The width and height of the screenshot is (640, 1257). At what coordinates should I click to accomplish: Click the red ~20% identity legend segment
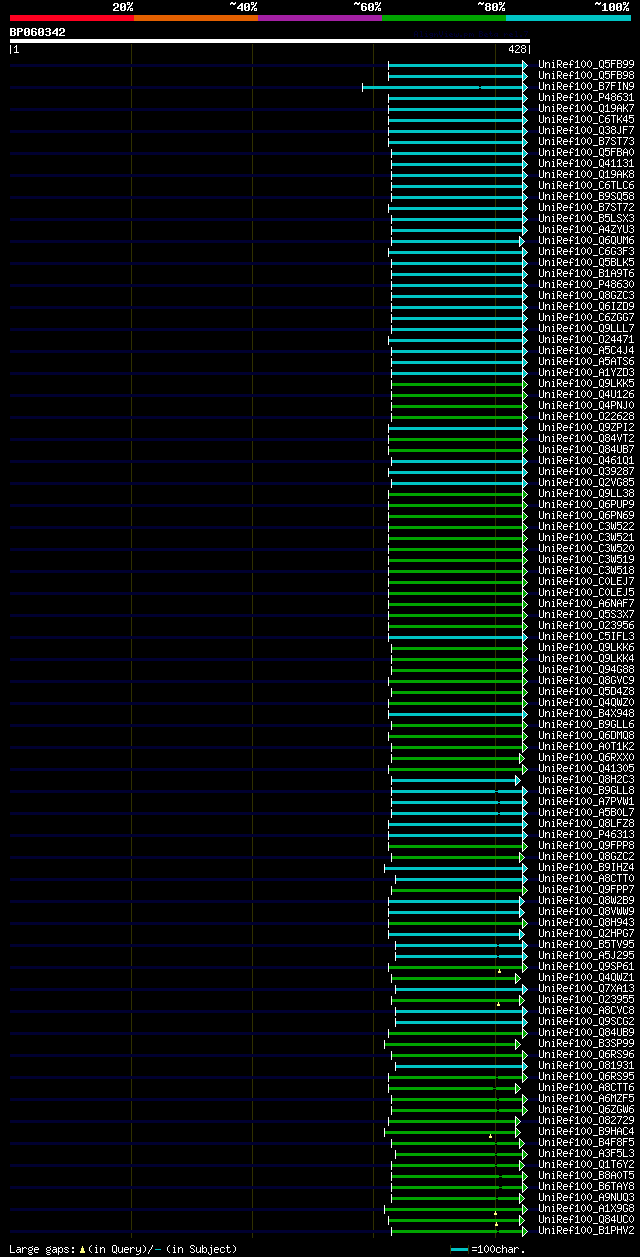(x=71, y=18)
